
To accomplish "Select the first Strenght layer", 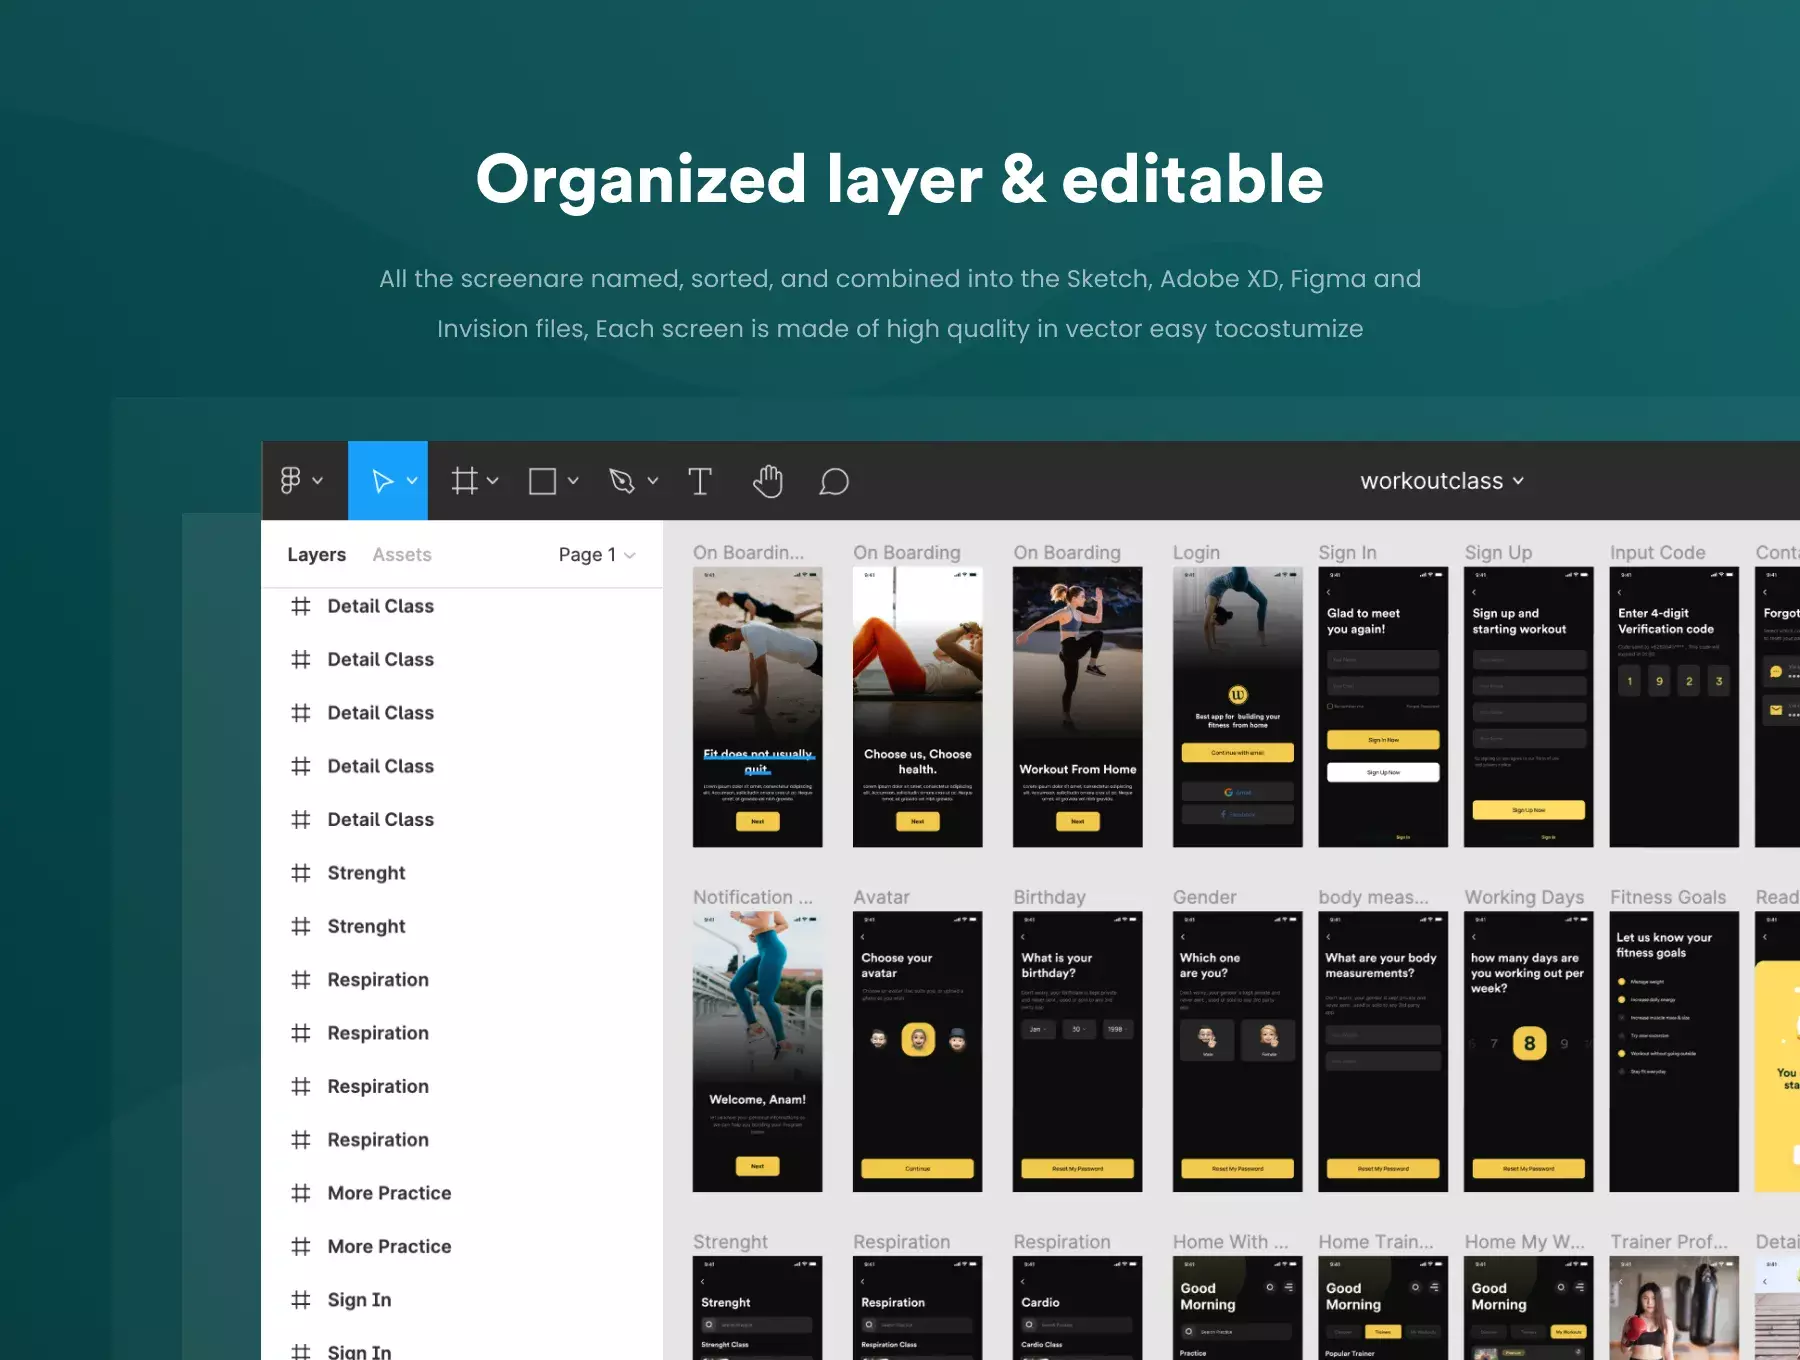I will [366, 873].
